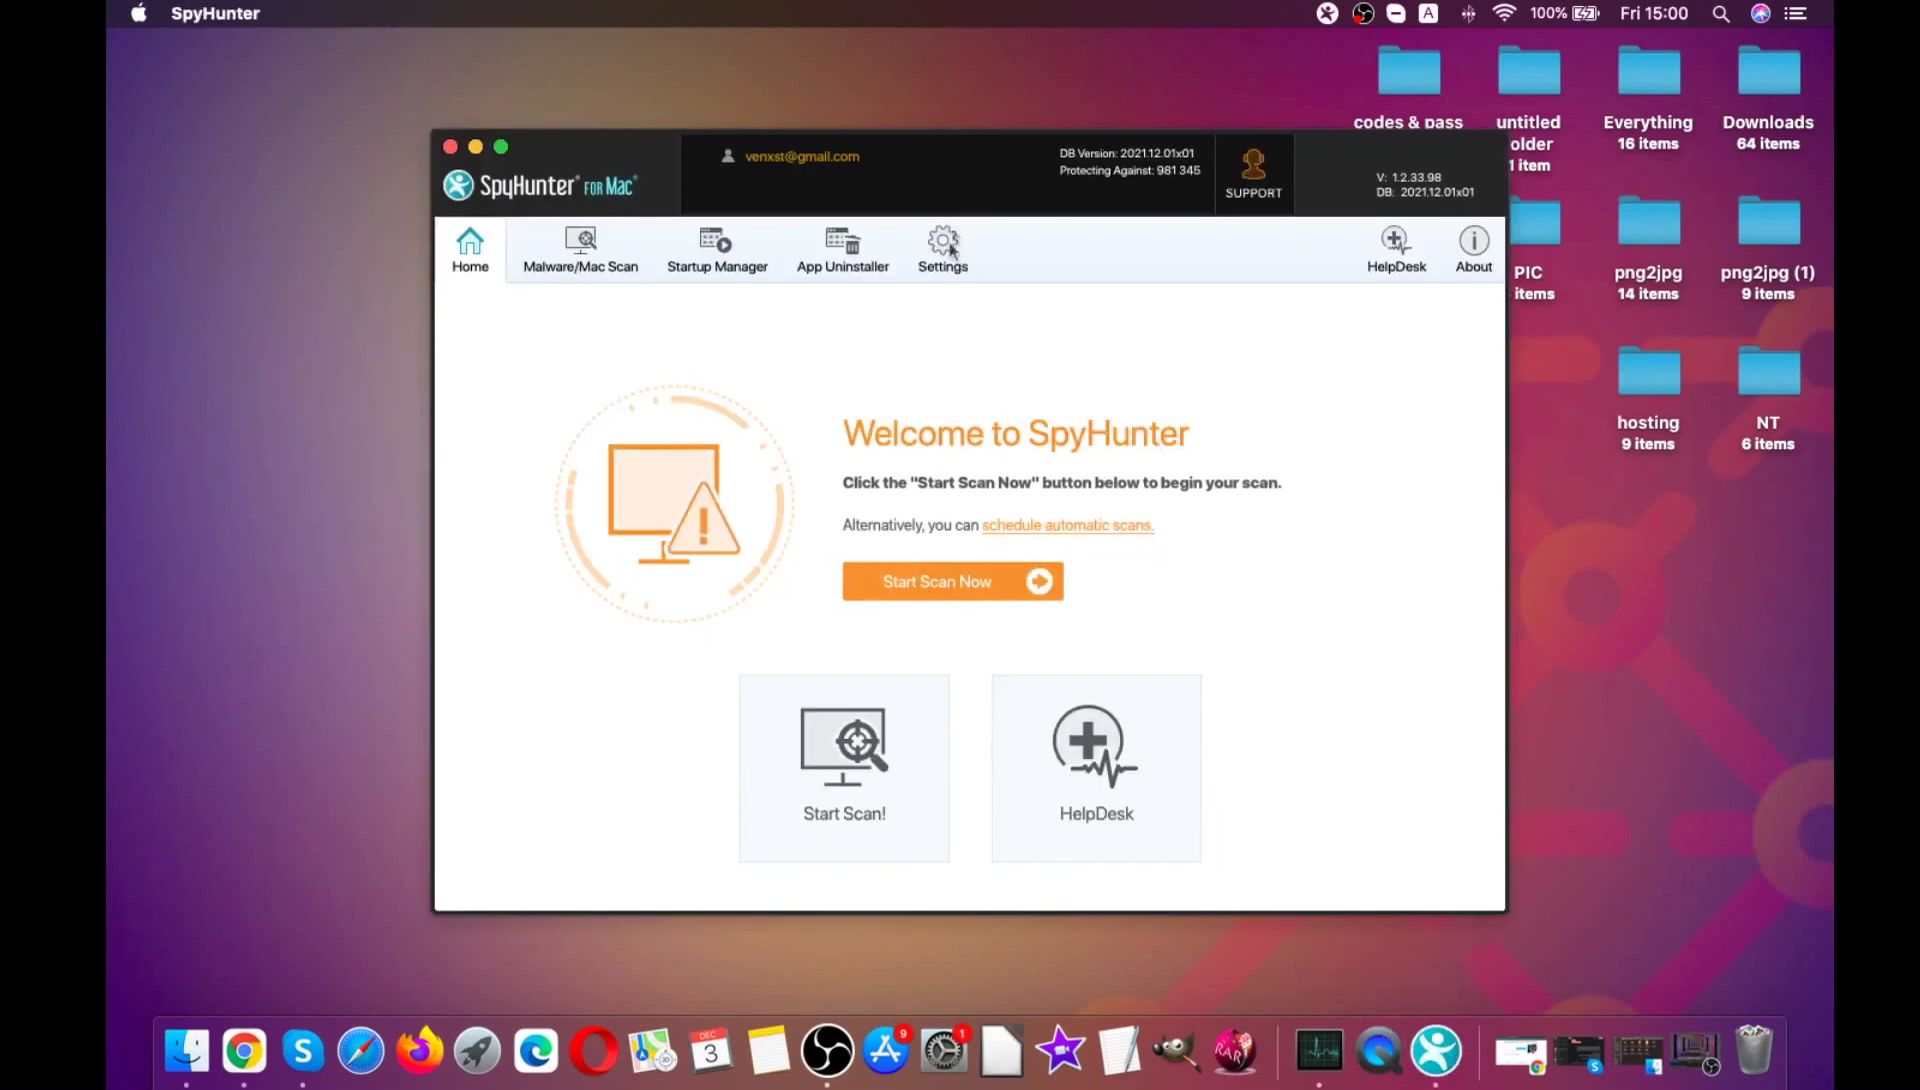Open Calendar in the dock
The image size is (1920, 1090).
click(710, 1050)
